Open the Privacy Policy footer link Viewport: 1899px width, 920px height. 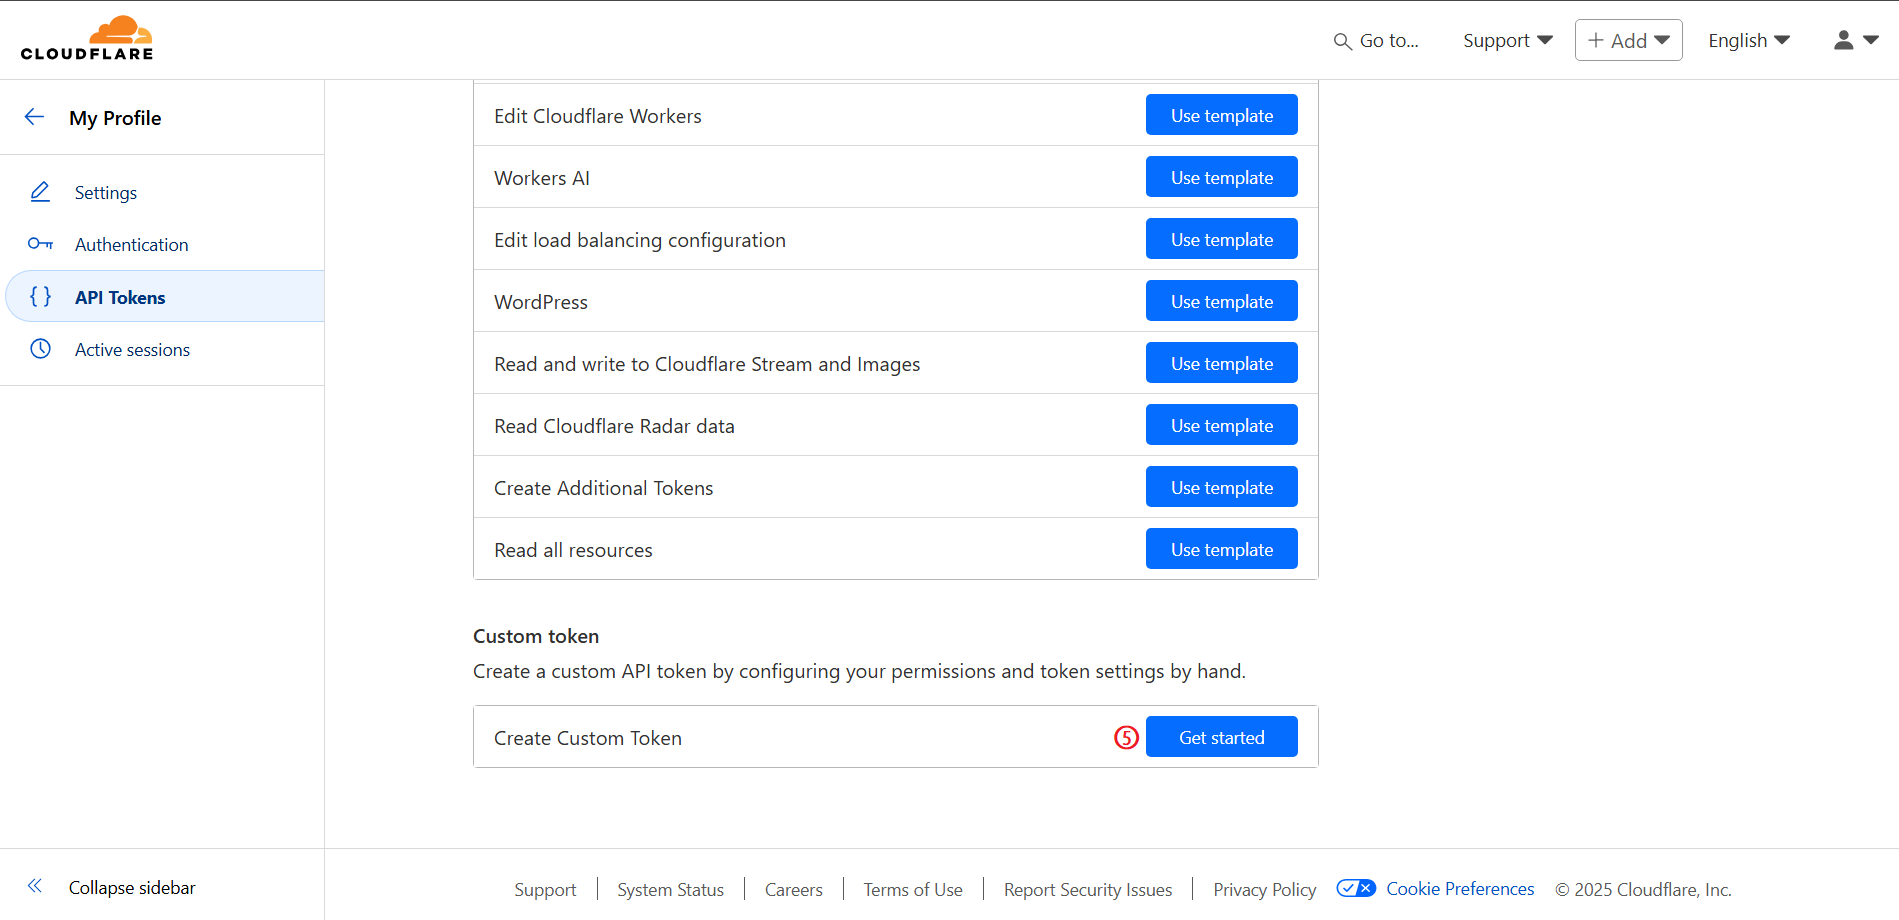click(1264, 889)
